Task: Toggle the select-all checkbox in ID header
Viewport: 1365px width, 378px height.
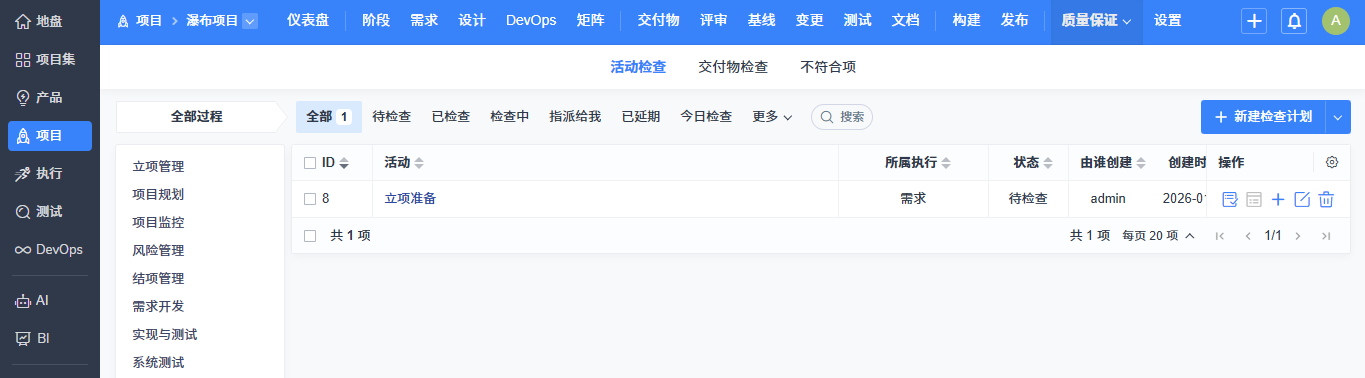Action: tap(310, 162)
